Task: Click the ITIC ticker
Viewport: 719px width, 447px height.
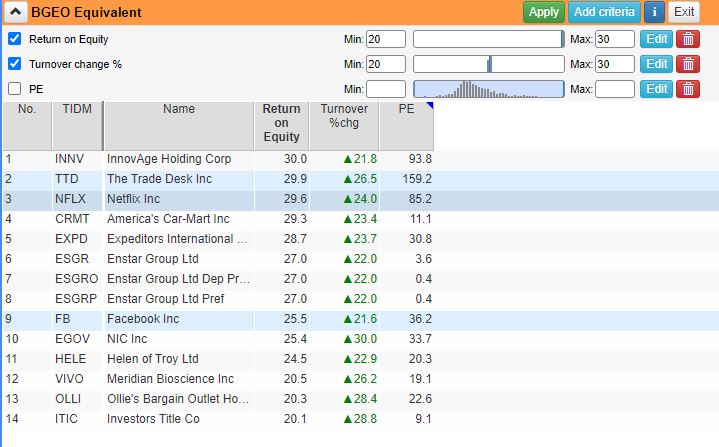Action: coord(66,419)
